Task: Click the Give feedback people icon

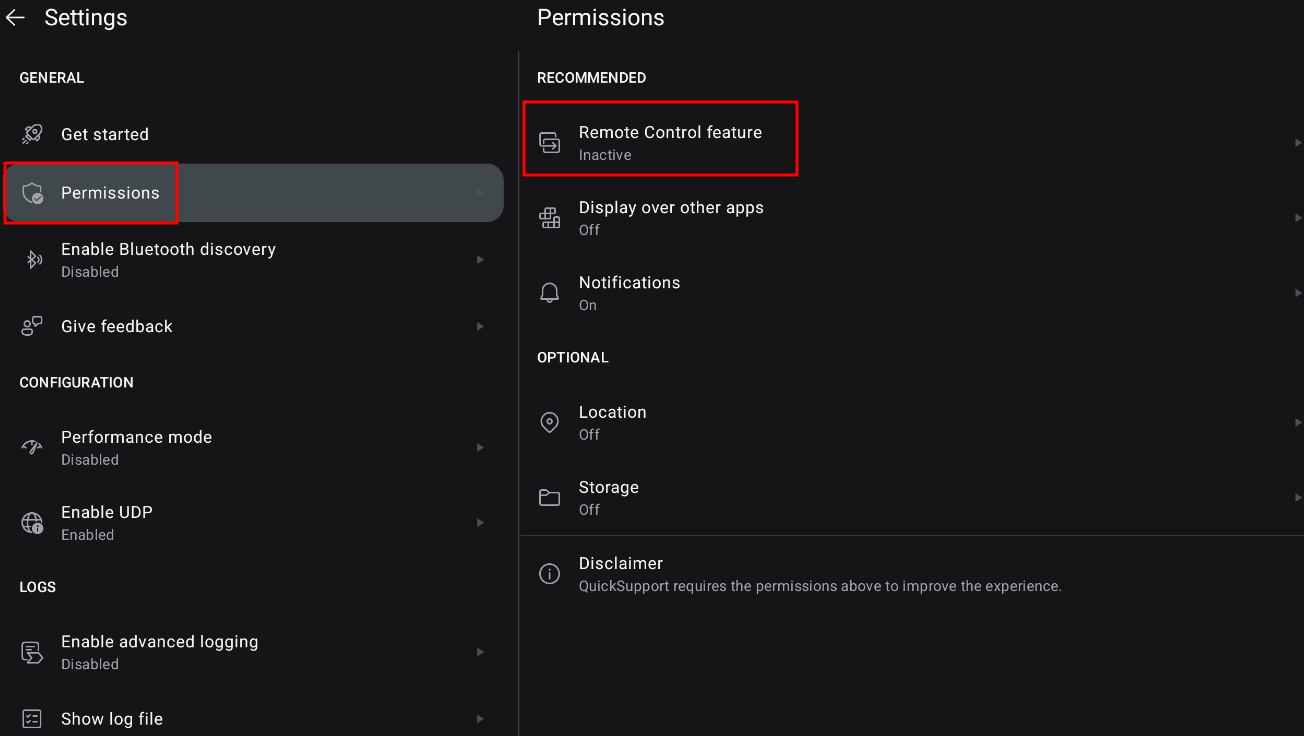Action: (x=32, y=327)
